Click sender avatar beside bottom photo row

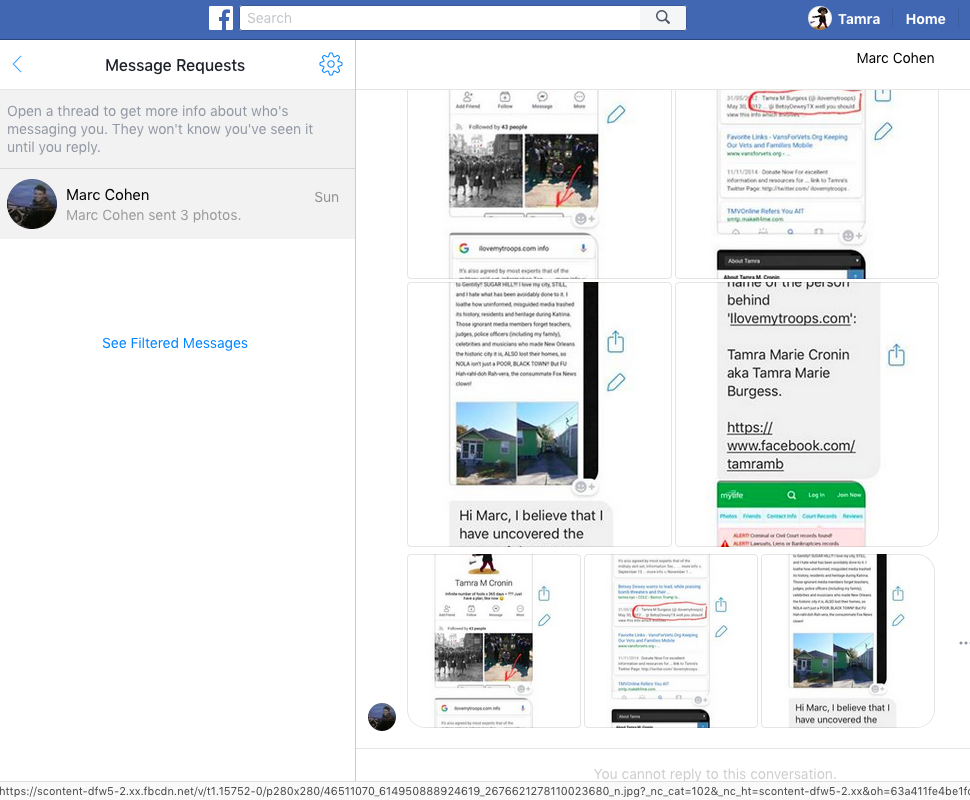pos(382,717)
